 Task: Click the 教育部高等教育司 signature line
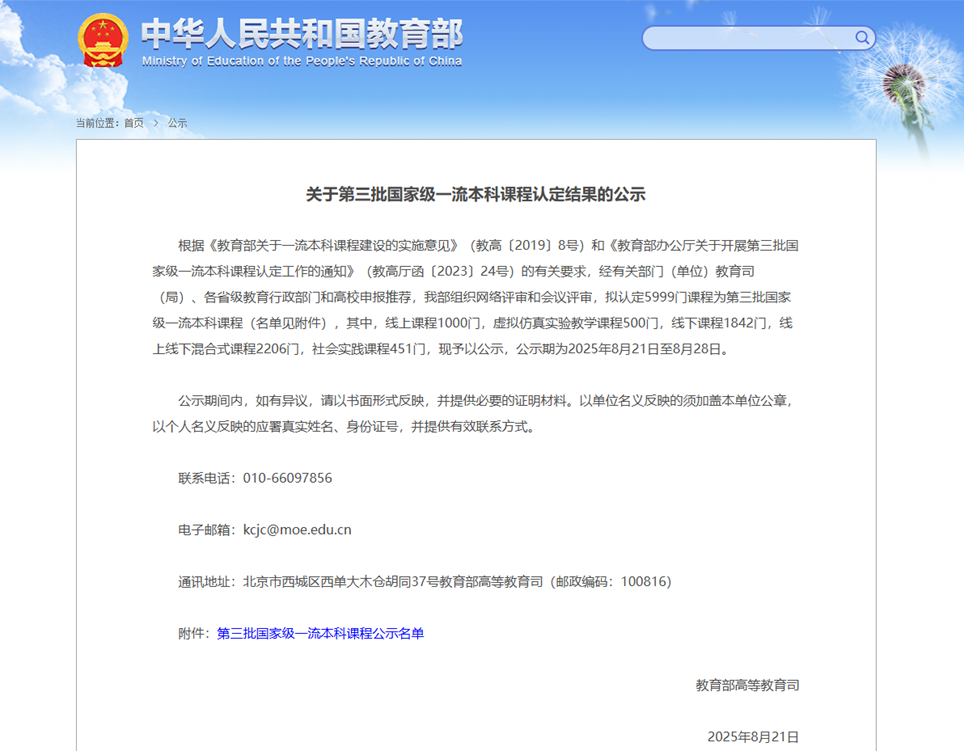747,686
